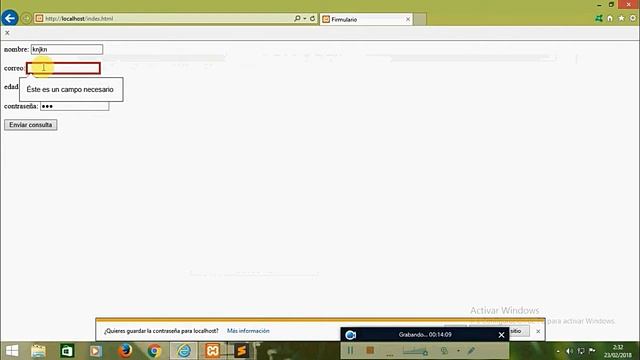Screen dimensions: 640x360
Task: Go to the browser Home page
Action: click(610, 18)
